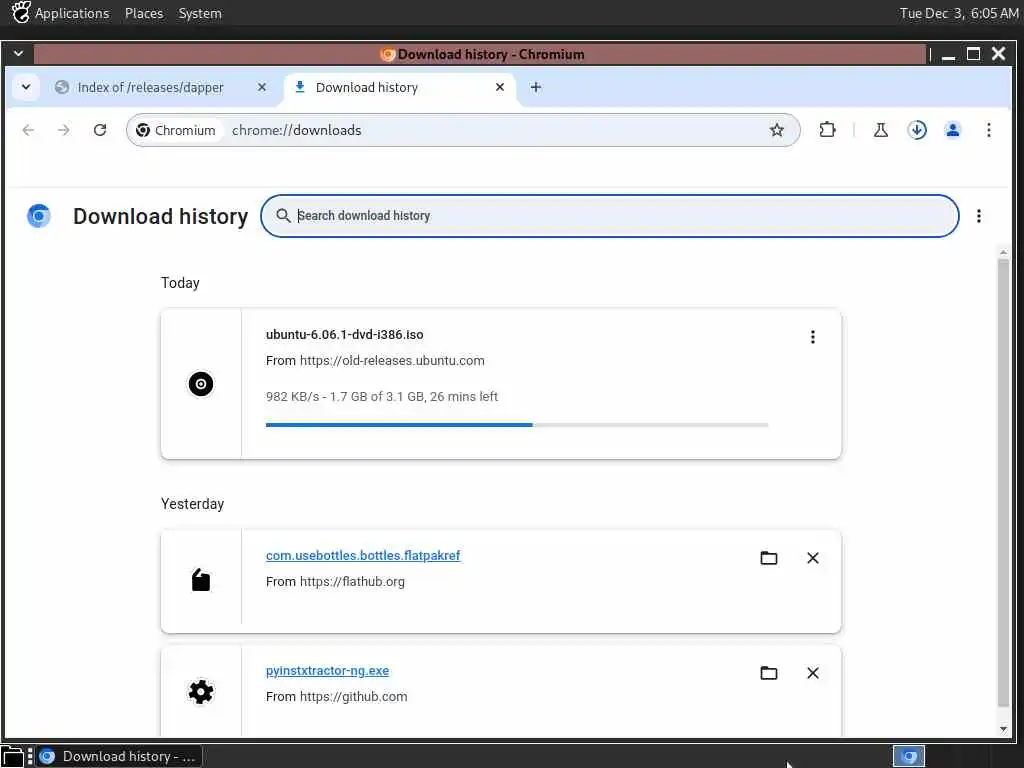Click the gear icon beside pyinstxtractor-ng.exe
The image size is (1024, 768).
200,692
